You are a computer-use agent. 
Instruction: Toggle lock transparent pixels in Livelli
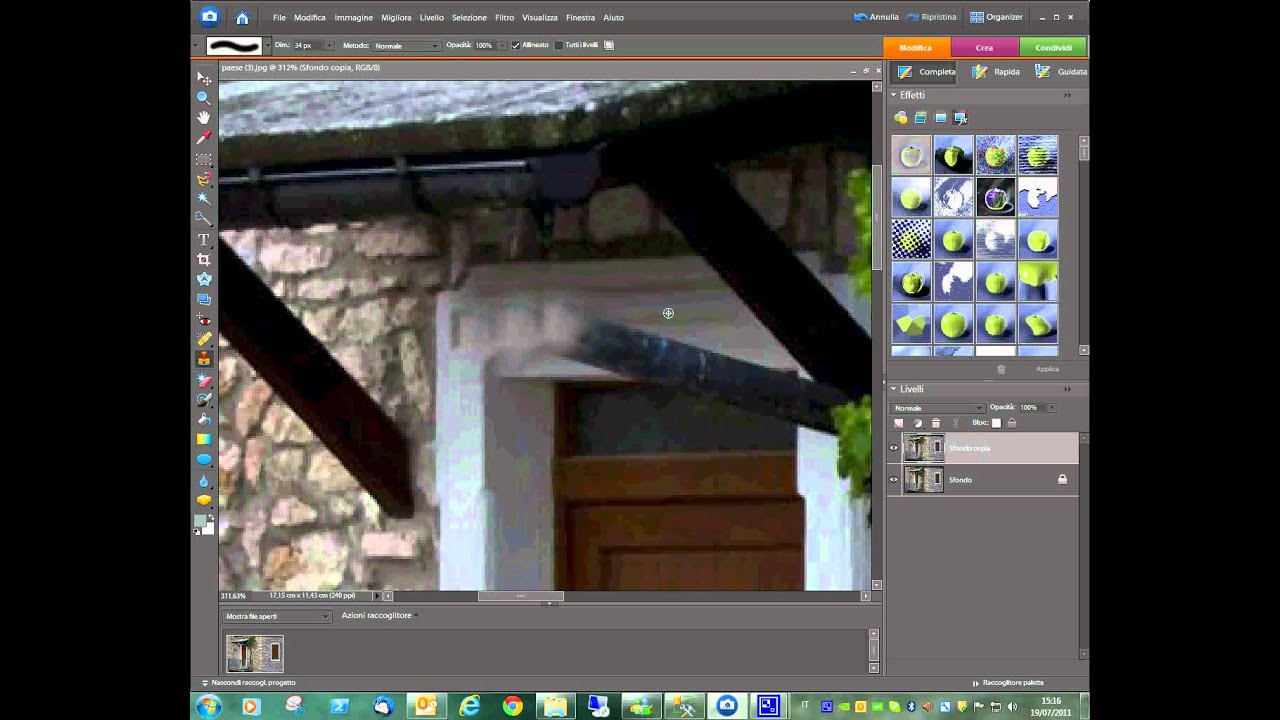point(996,423)
